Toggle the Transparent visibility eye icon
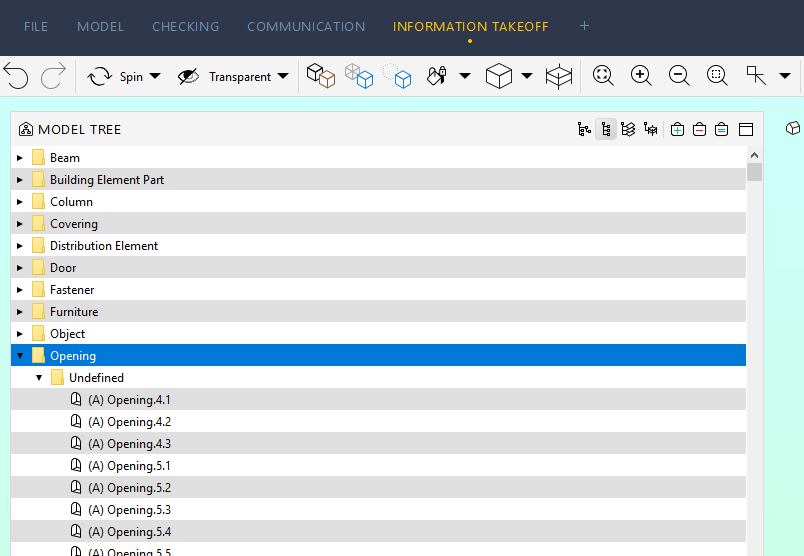Image resolution: width=804 pixels, height=556 pixels. (x=188, y=76)
